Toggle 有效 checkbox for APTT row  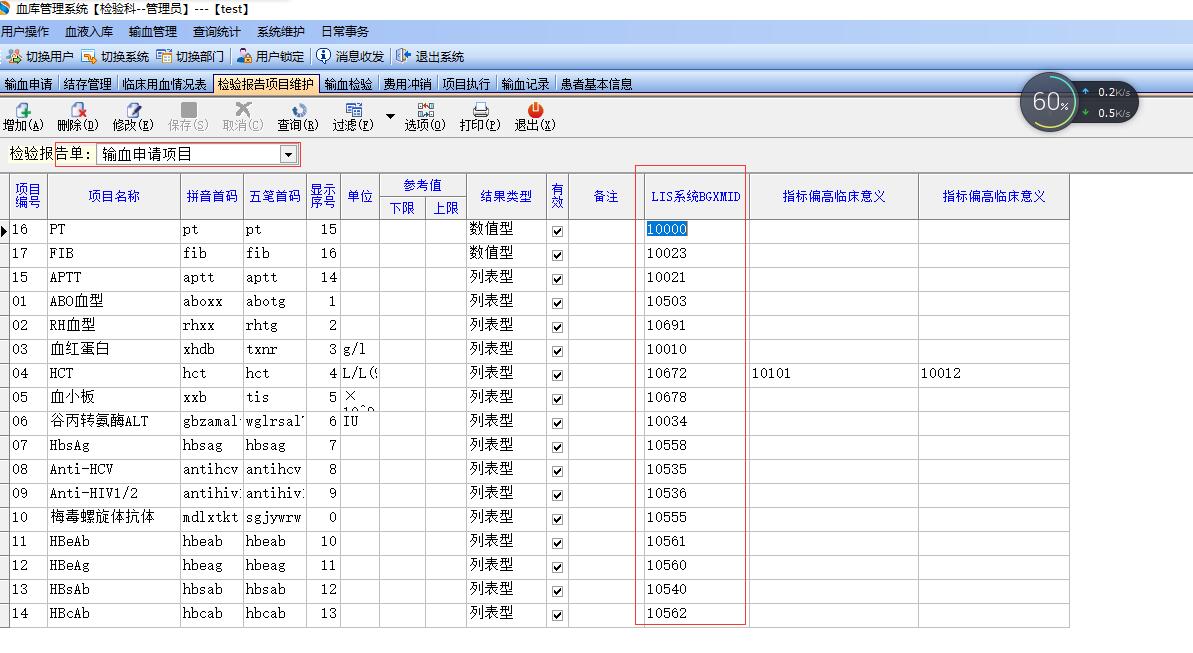pyautogui.click(x=558, y=279)
